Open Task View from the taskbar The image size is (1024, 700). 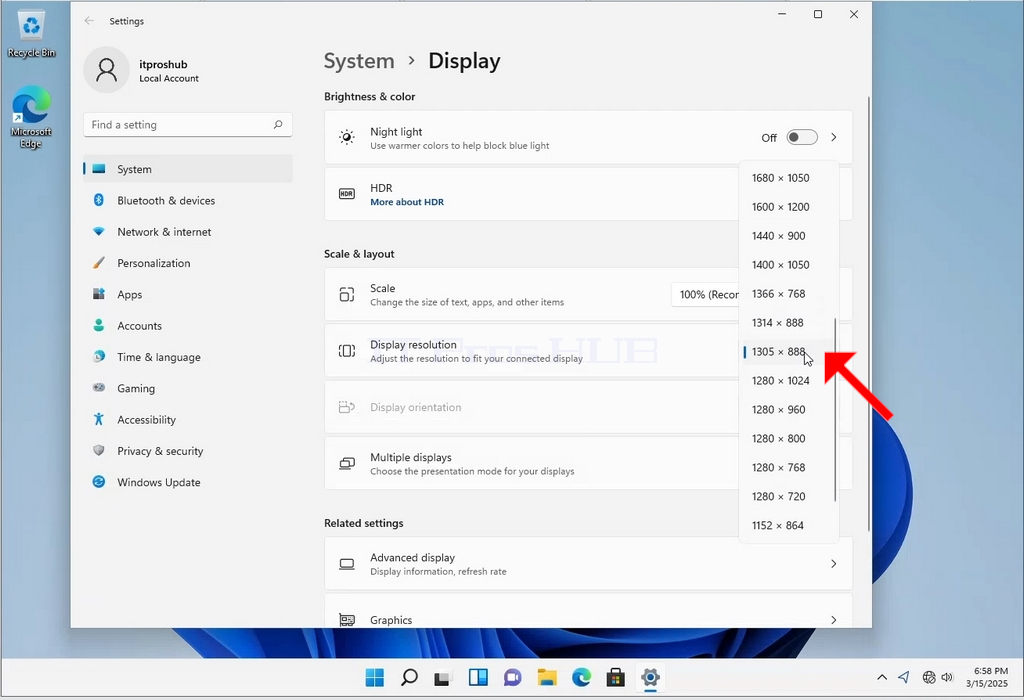pos(443,678)
